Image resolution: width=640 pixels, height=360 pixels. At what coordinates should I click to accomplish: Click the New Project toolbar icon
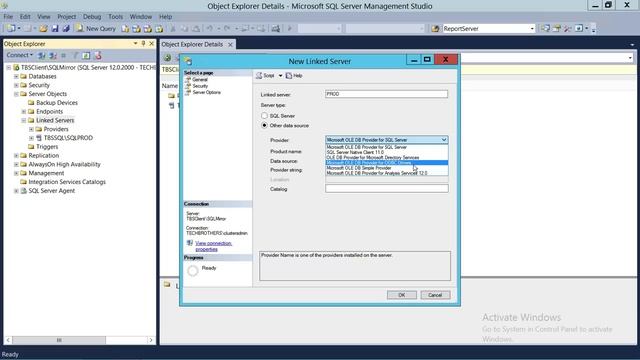[x=11, y=29]
